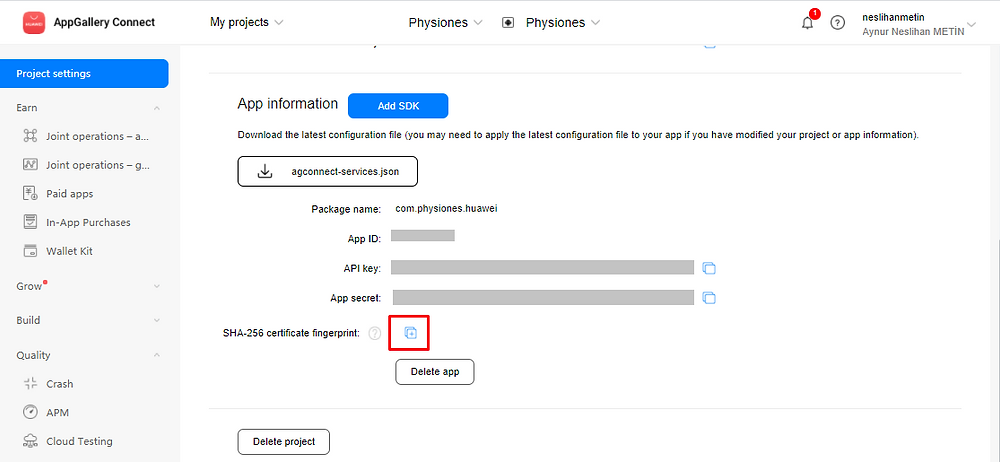Open the notifications bell
Image resolution: width=1000 pixels, height=462 pixels.
tap(807, 23)
